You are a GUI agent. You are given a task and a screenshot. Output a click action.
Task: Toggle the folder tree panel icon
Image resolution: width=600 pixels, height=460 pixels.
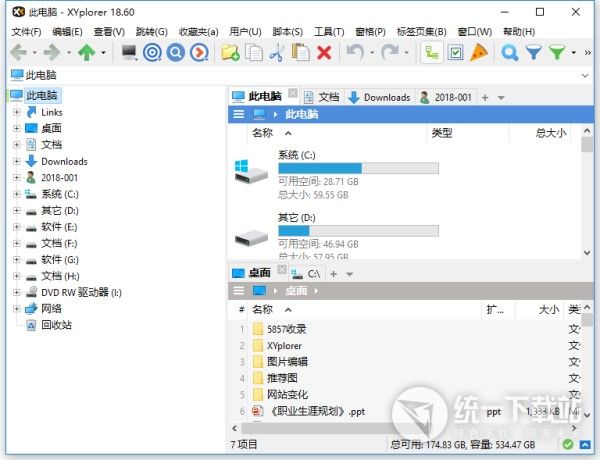[x=432, y=52]
